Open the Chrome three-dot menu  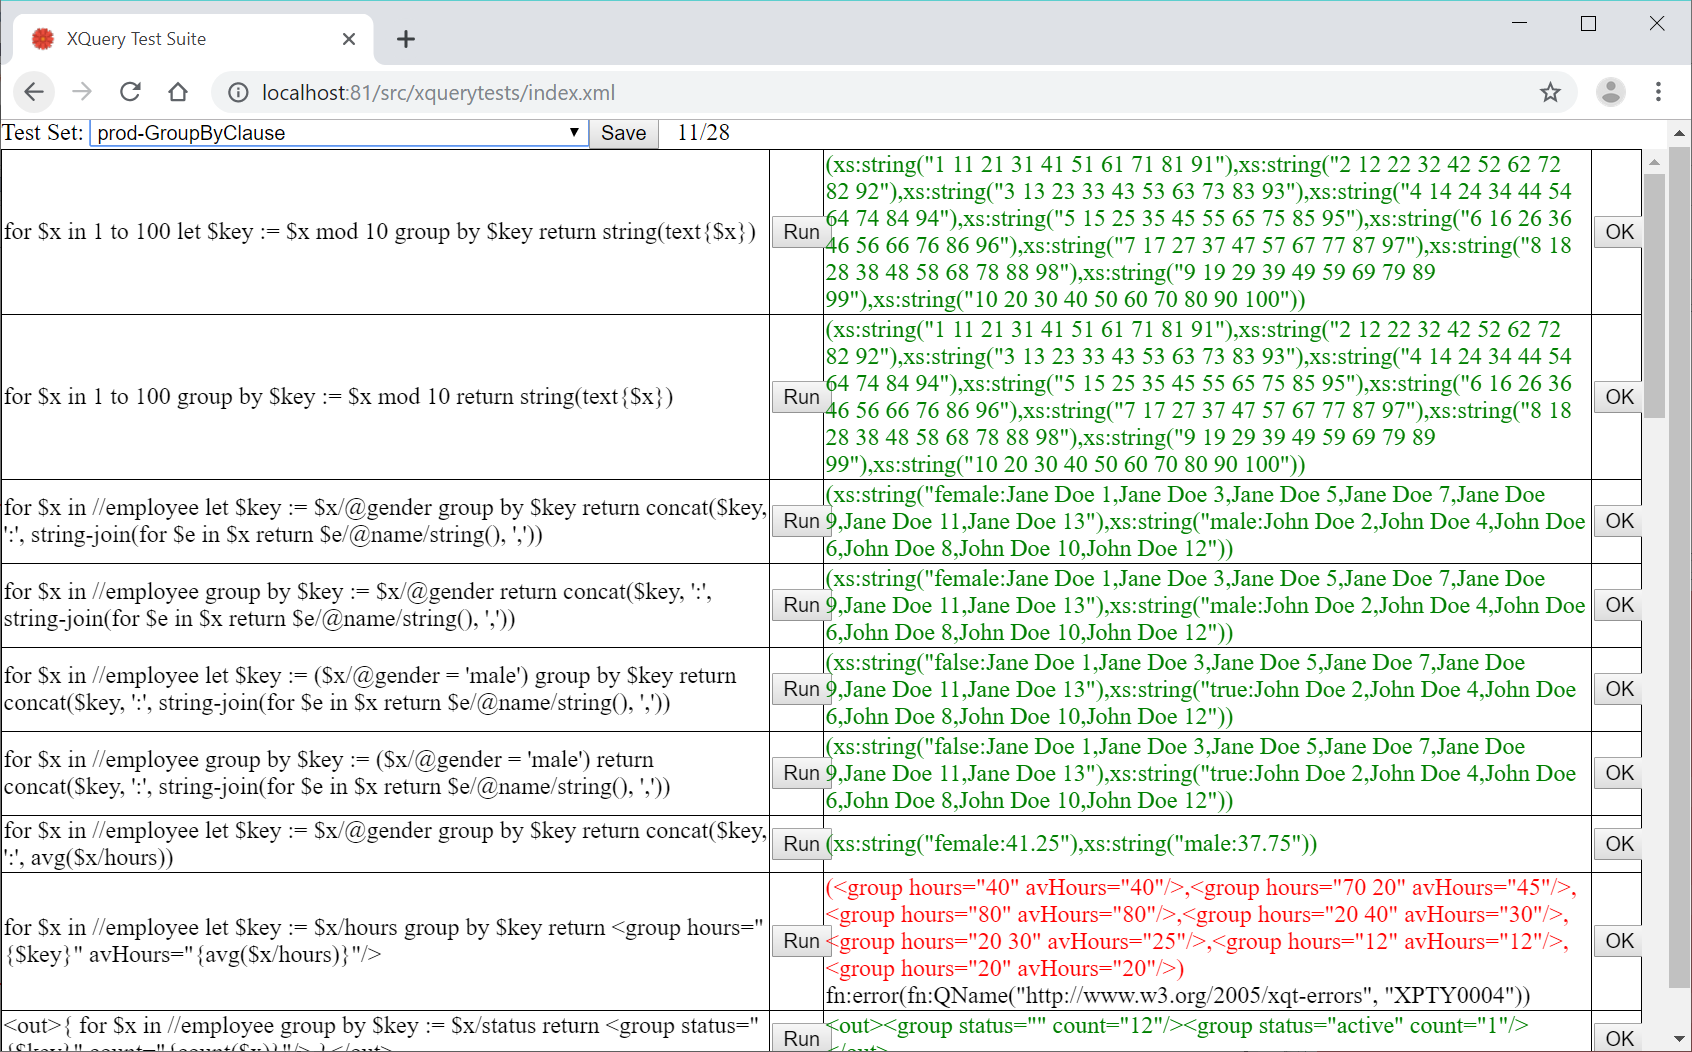click(1658, 92)
